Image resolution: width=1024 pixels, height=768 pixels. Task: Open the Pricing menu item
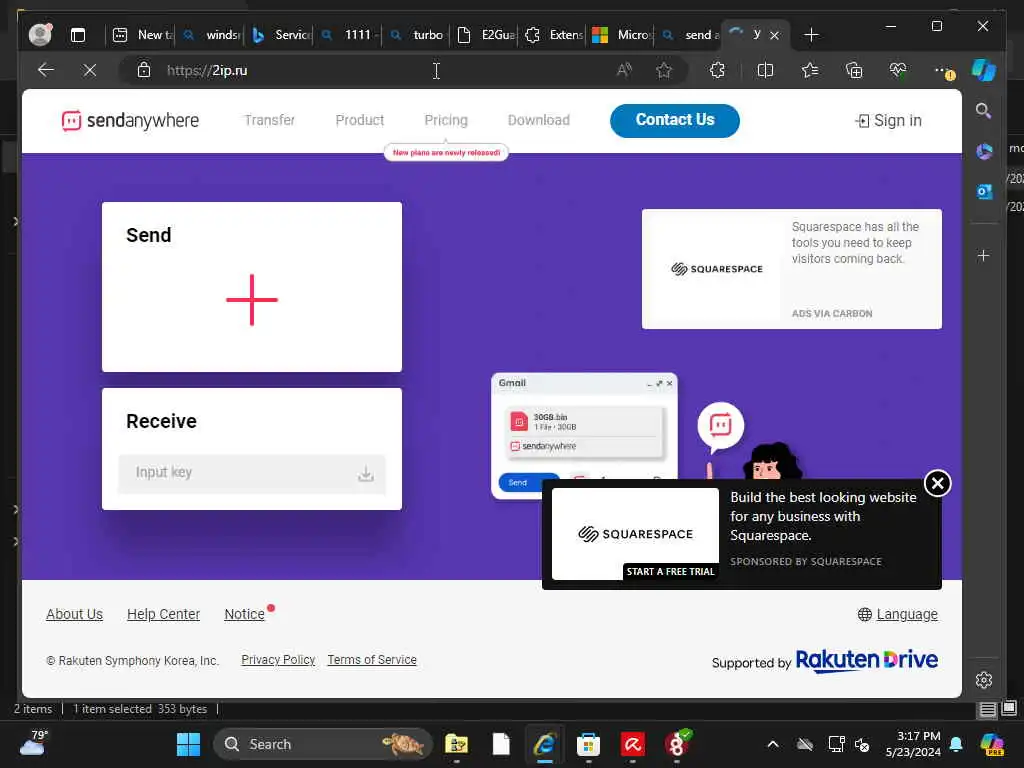click(446, 120)
